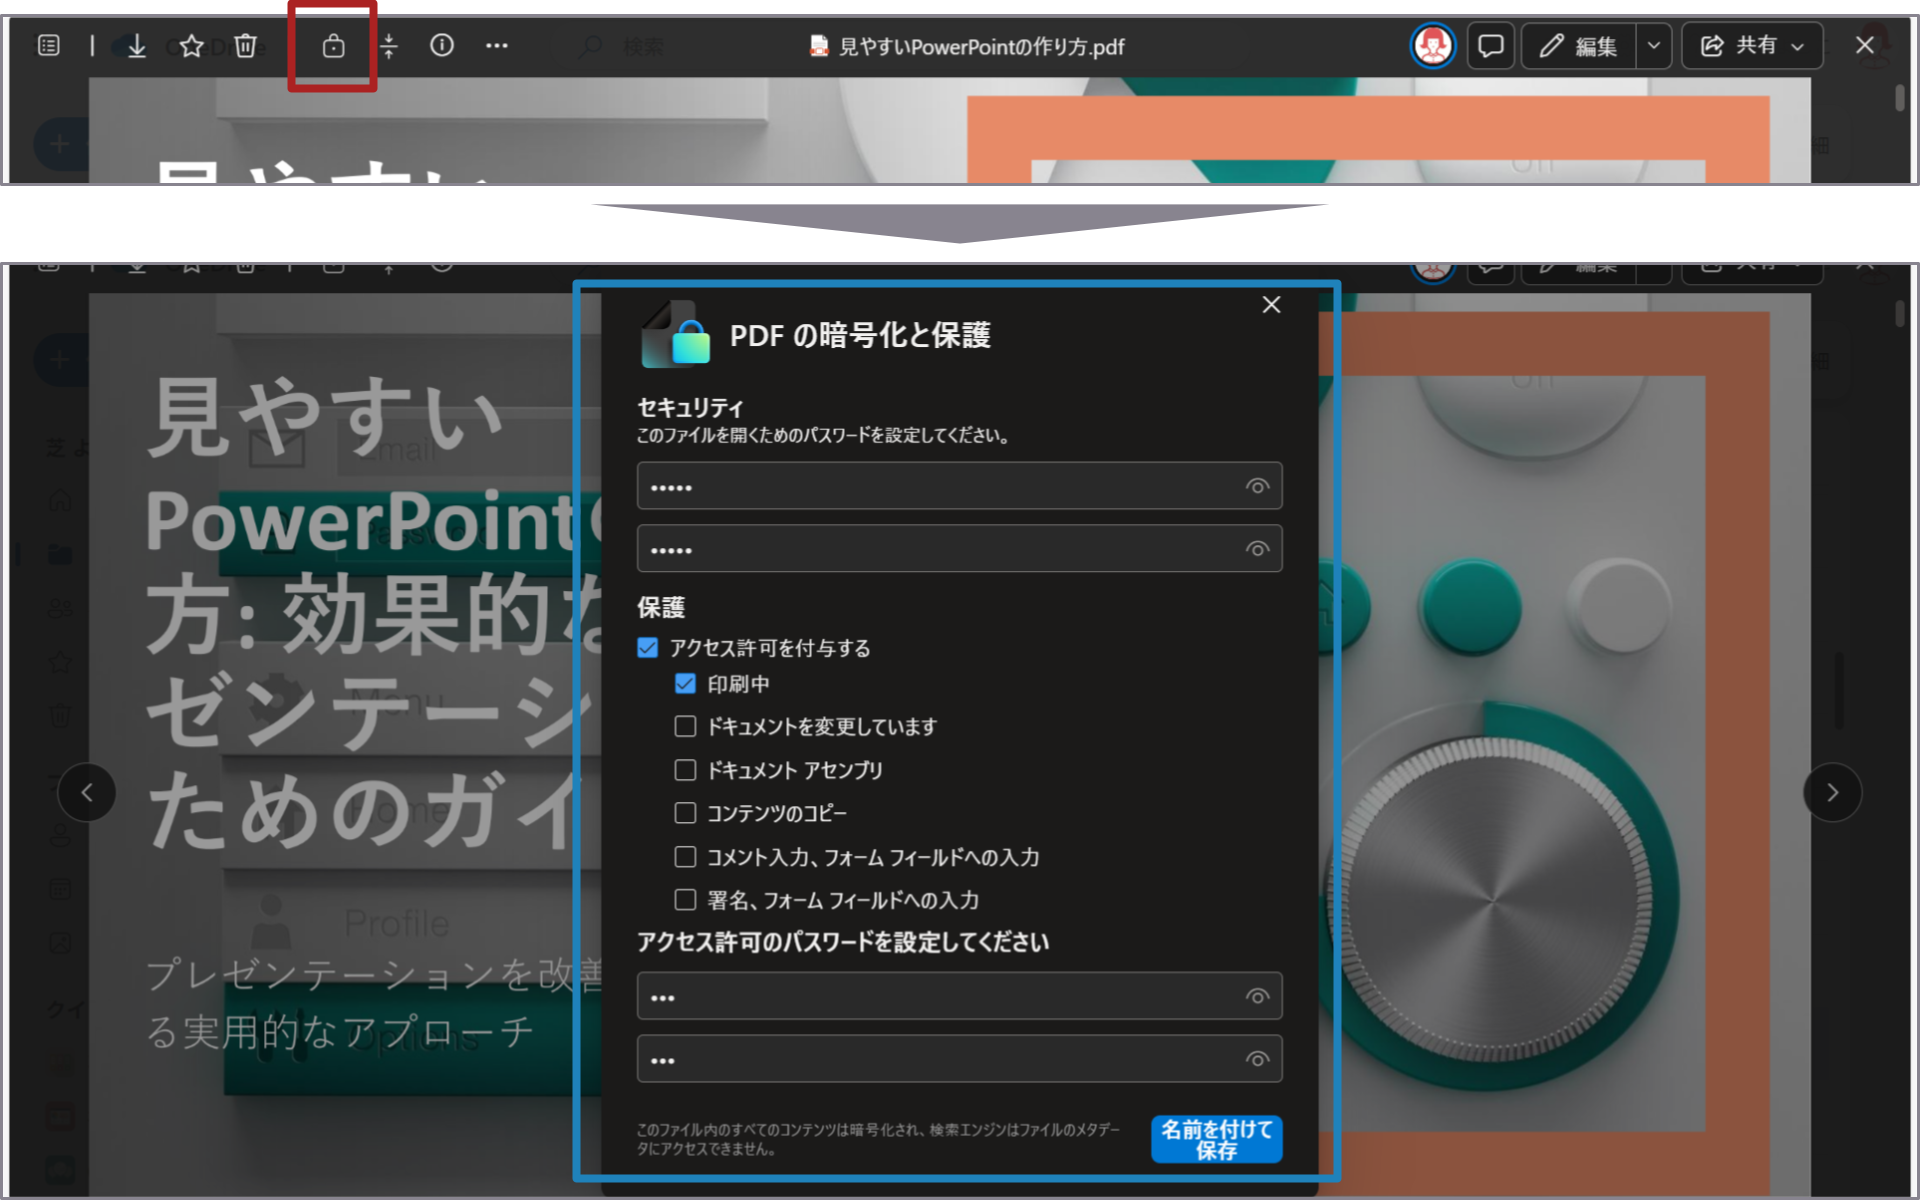Toggle the アクセス許可を付与する checkbox

[x=648, y=648]
